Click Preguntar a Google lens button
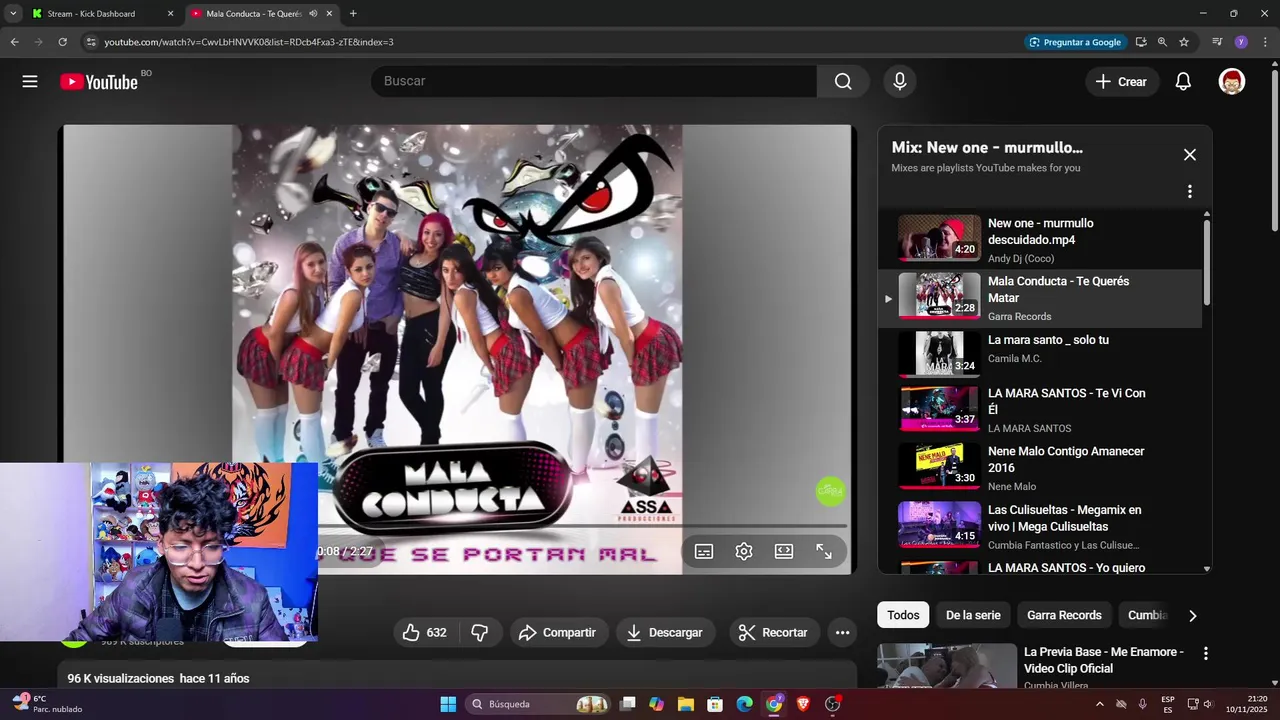Screen dimensions: 1280x720 pos(1075,42)
